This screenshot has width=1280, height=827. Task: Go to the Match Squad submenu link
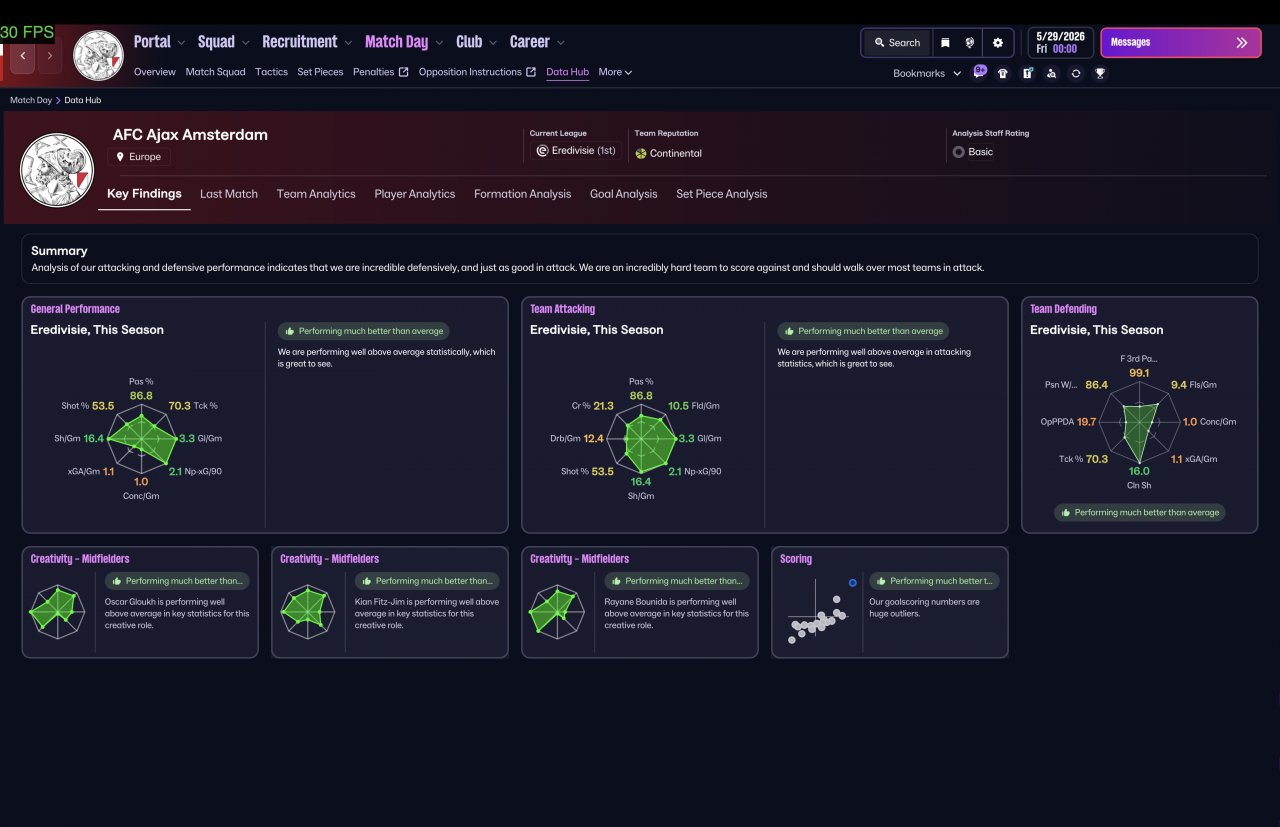215,72
